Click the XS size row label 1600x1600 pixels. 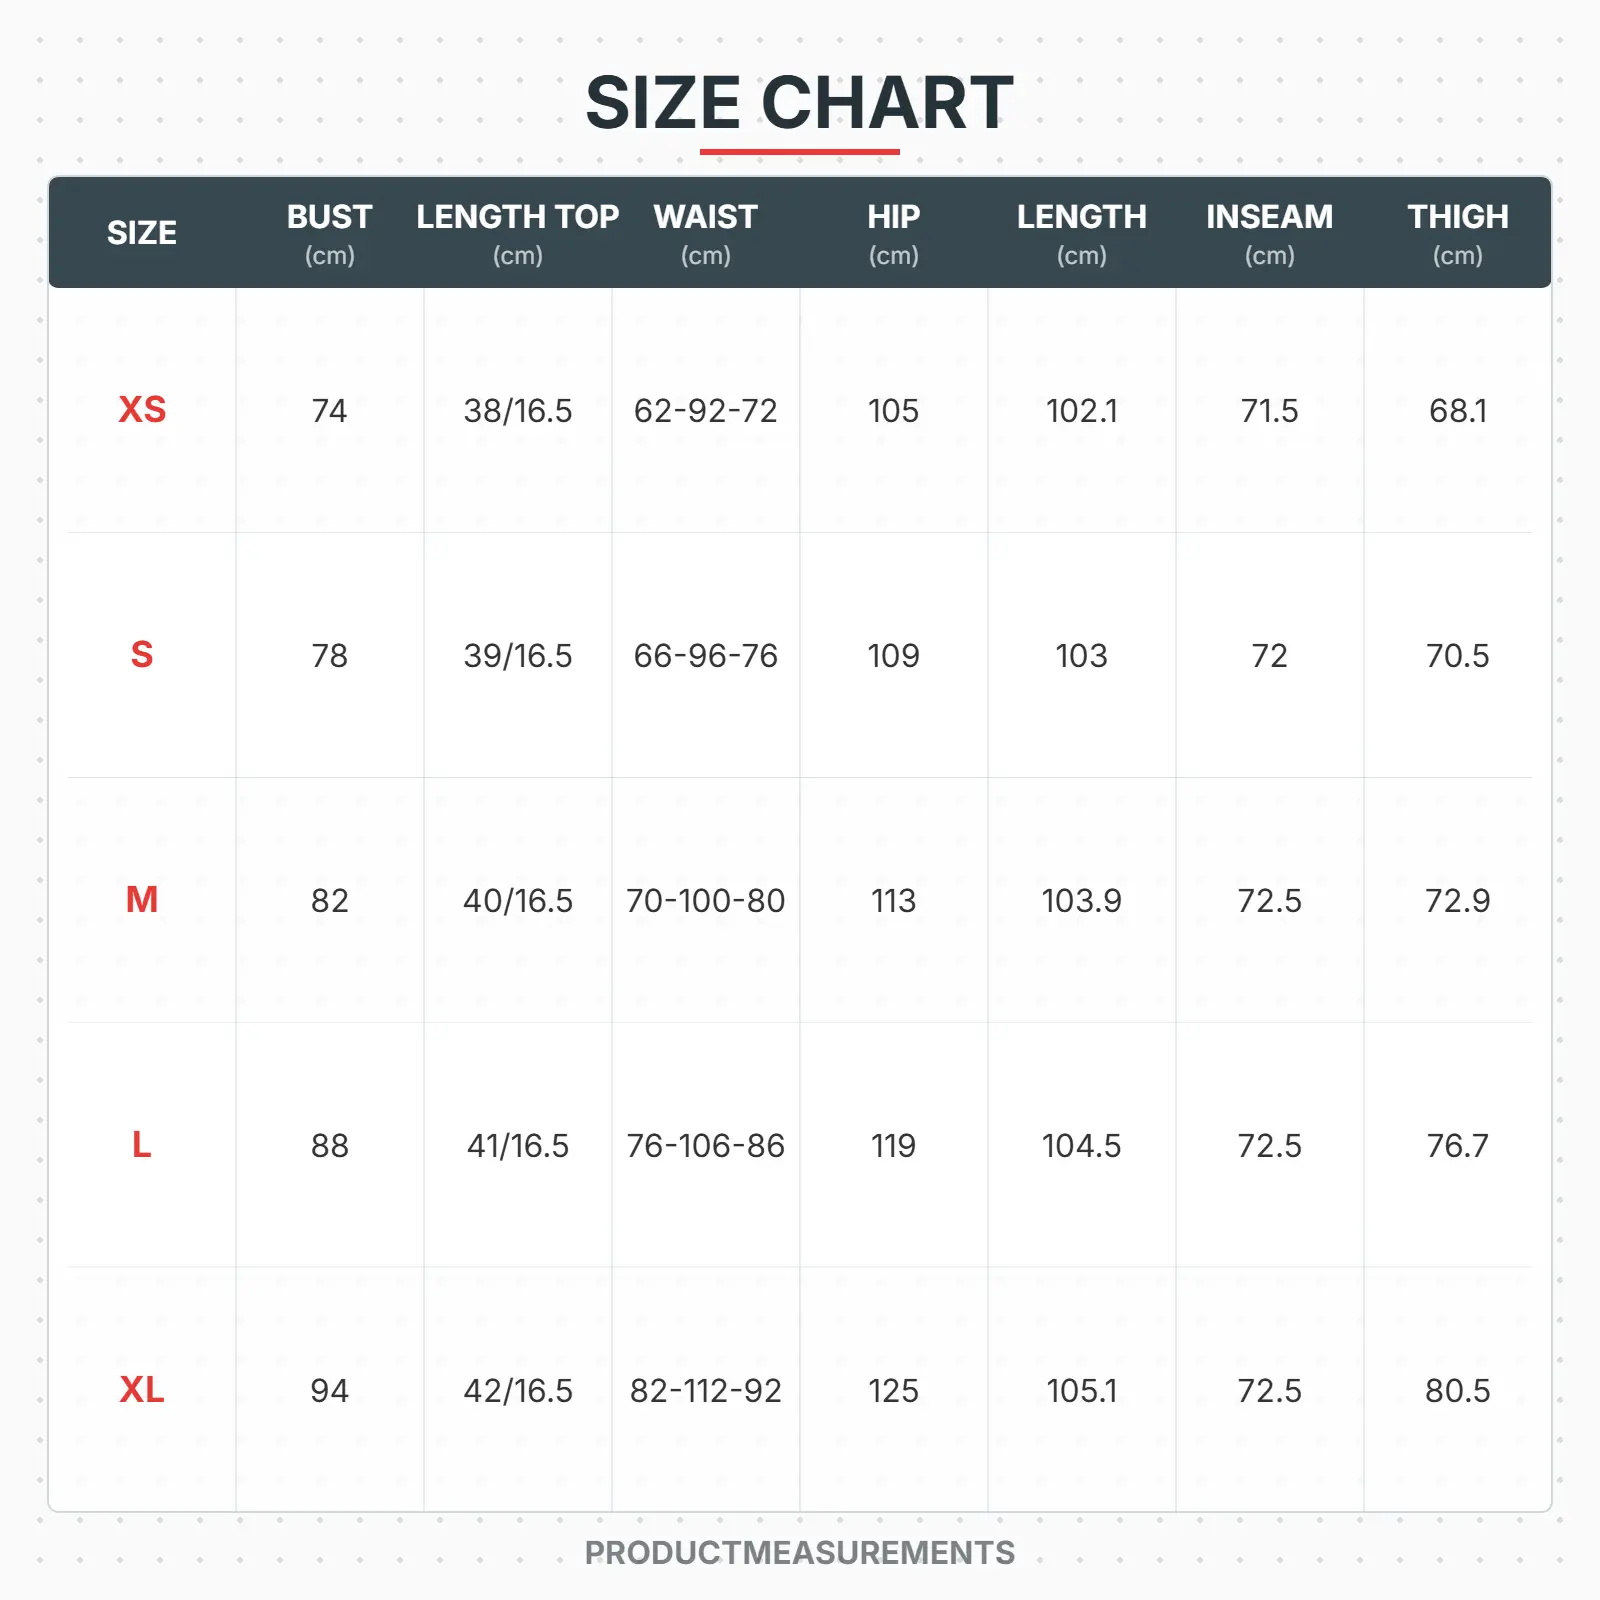click(x=142, y=410)
